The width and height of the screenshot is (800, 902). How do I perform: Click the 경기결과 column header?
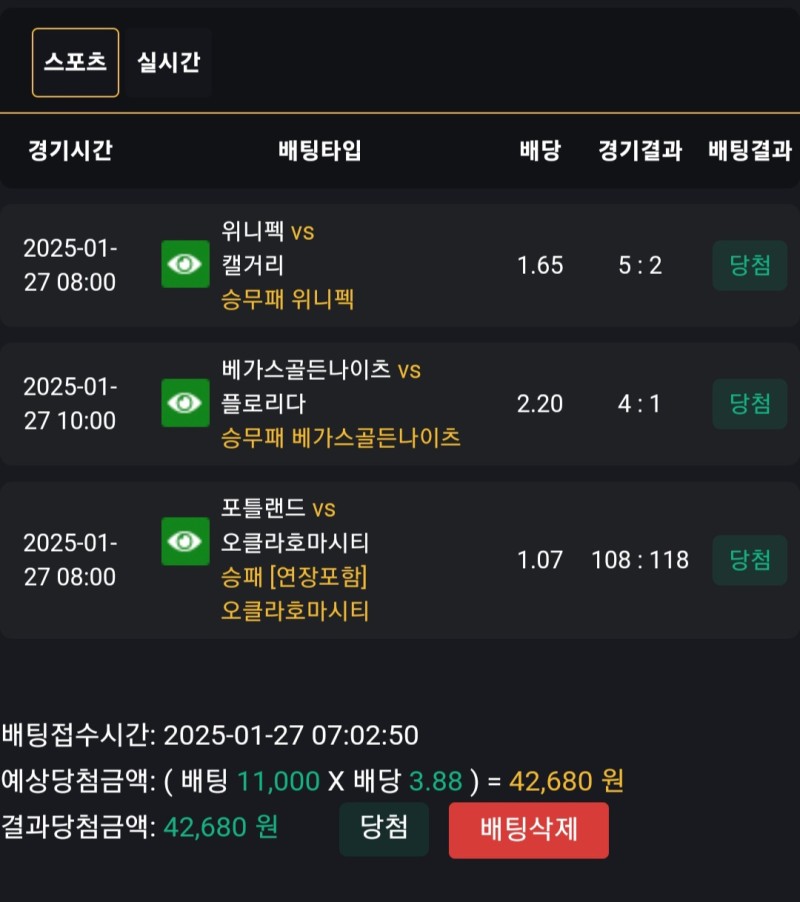pyautogui.click(x=640, y=151)
